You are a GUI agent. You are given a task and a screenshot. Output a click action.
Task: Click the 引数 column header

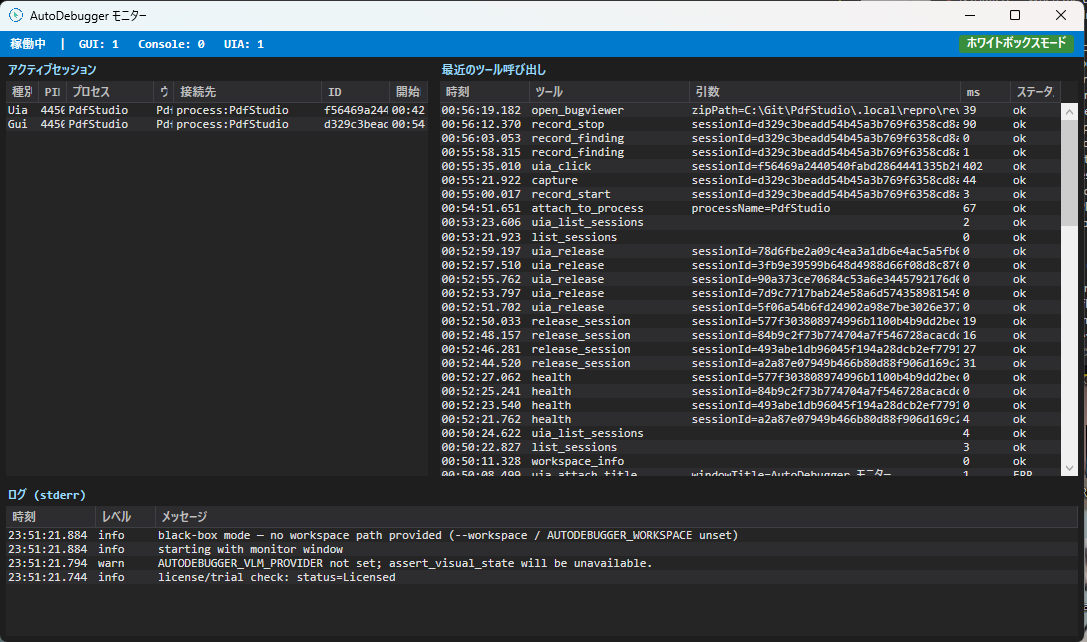coord(825,92)
